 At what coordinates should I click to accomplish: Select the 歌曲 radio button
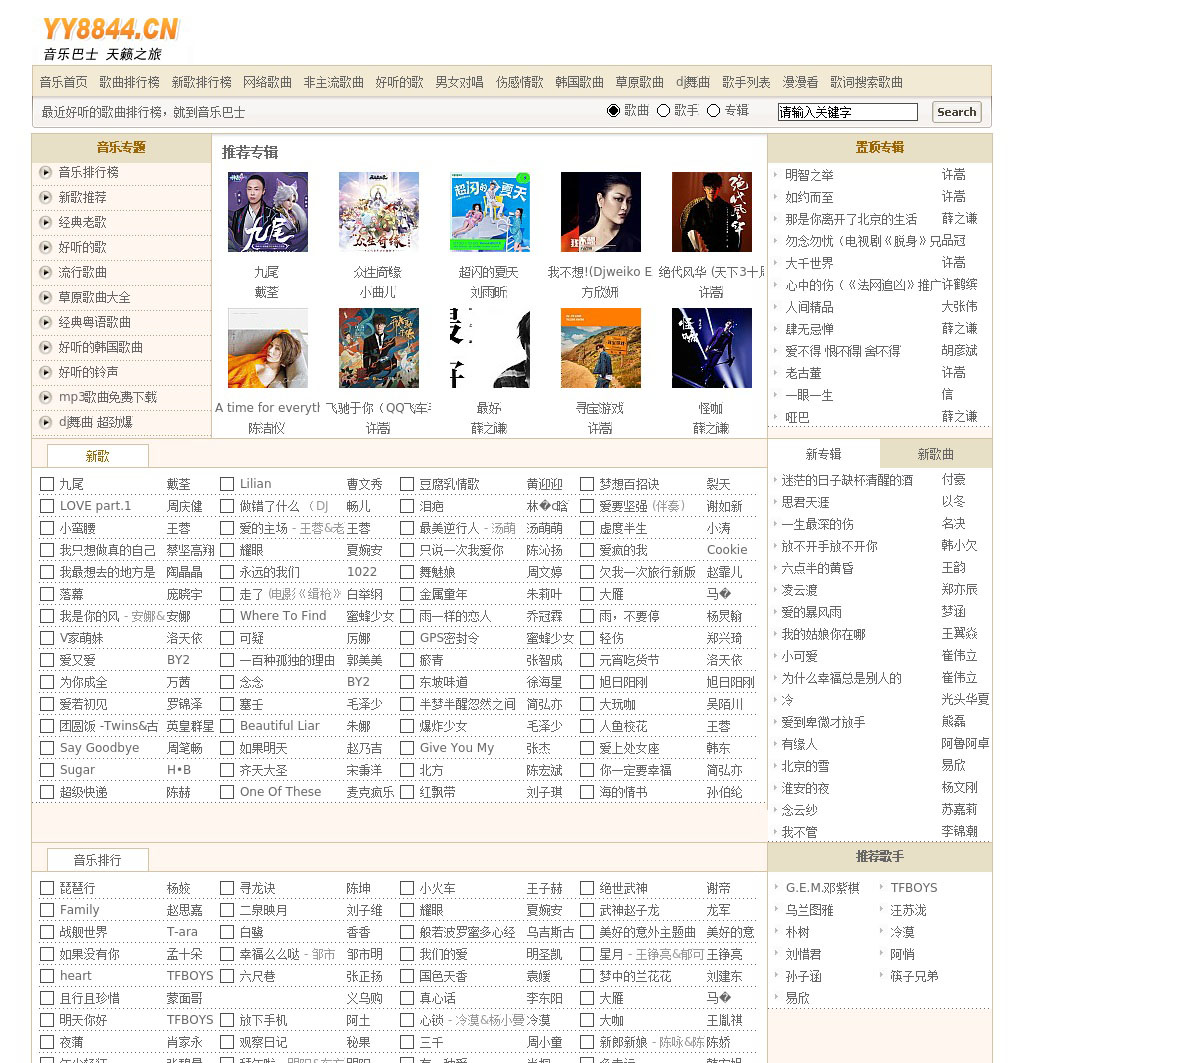613,110
